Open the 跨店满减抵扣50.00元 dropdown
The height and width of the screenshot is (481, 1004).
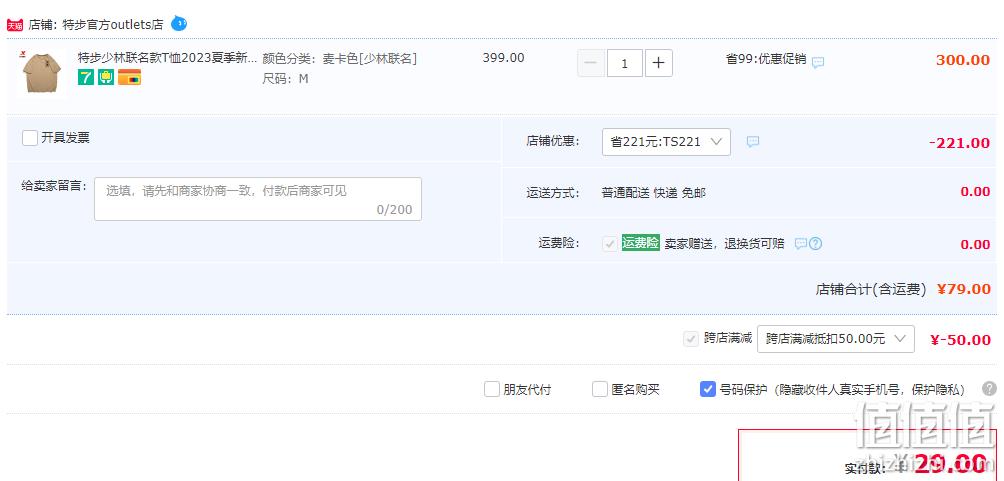pyautogui.click(x=836, y=339)
